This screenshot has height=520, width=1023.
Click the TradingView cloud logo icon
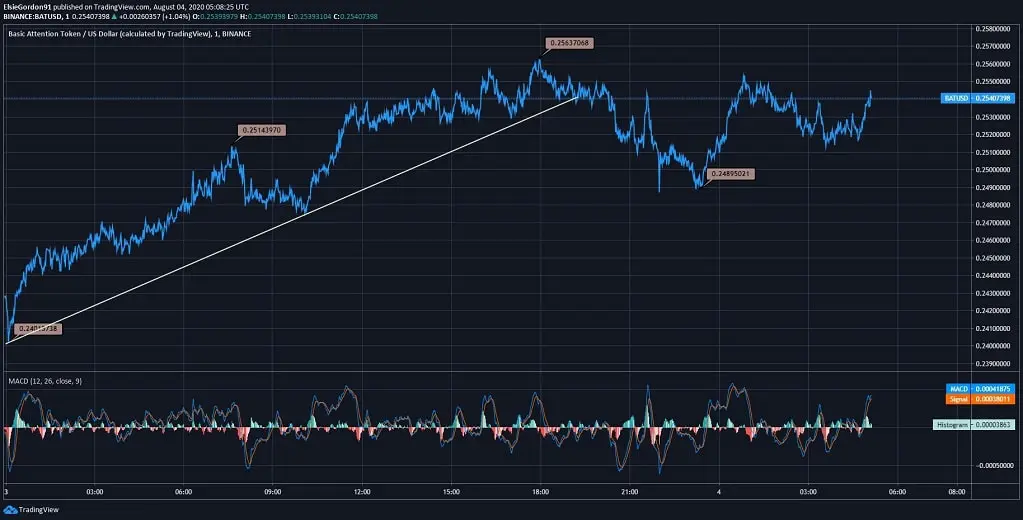[x=10, y=510]
